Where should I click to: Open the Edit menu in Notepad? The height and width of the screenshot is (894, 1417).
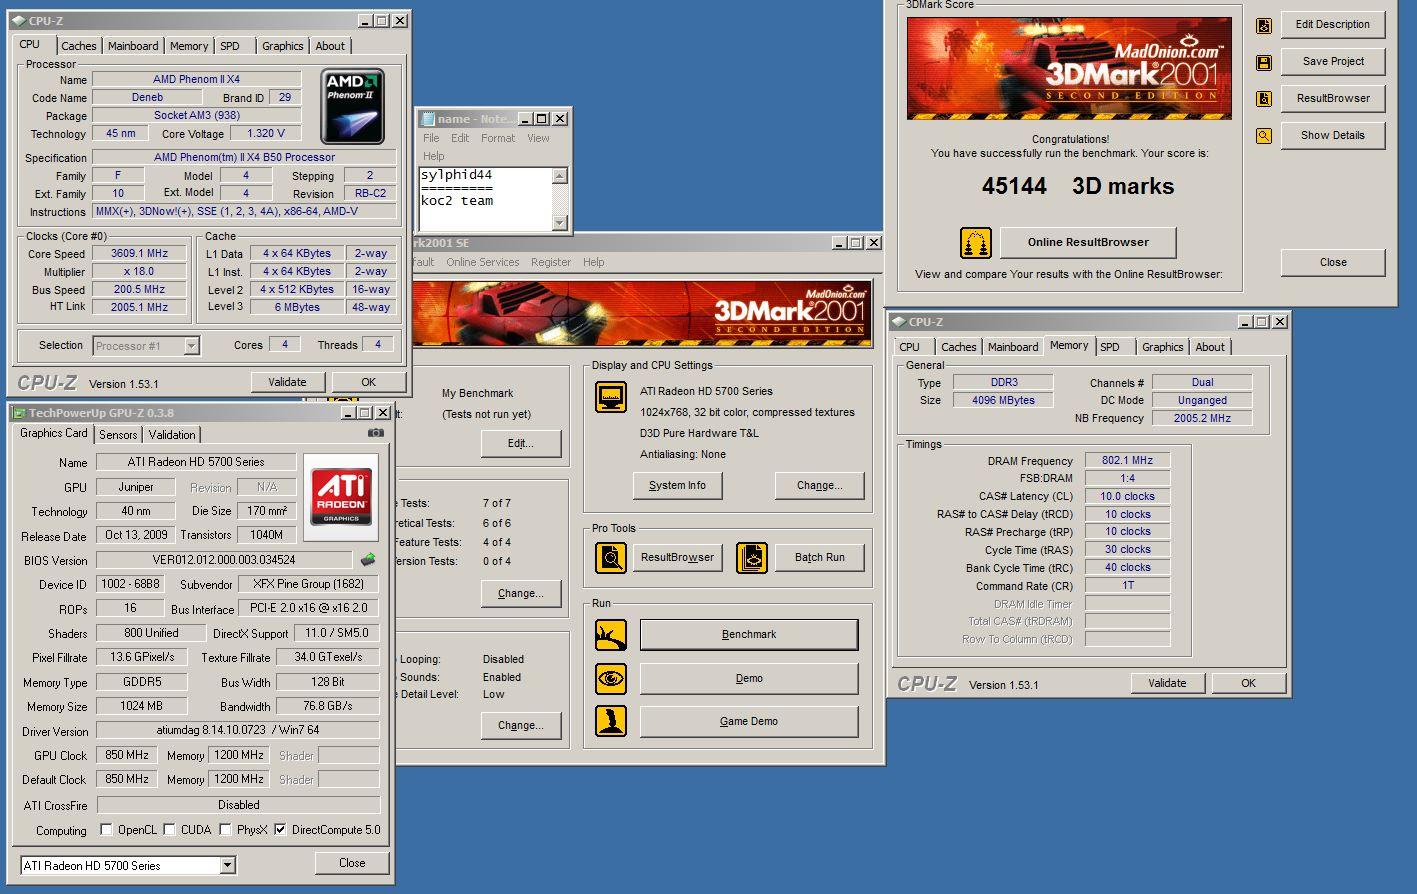pyautogui.click(x=460, y=138)
